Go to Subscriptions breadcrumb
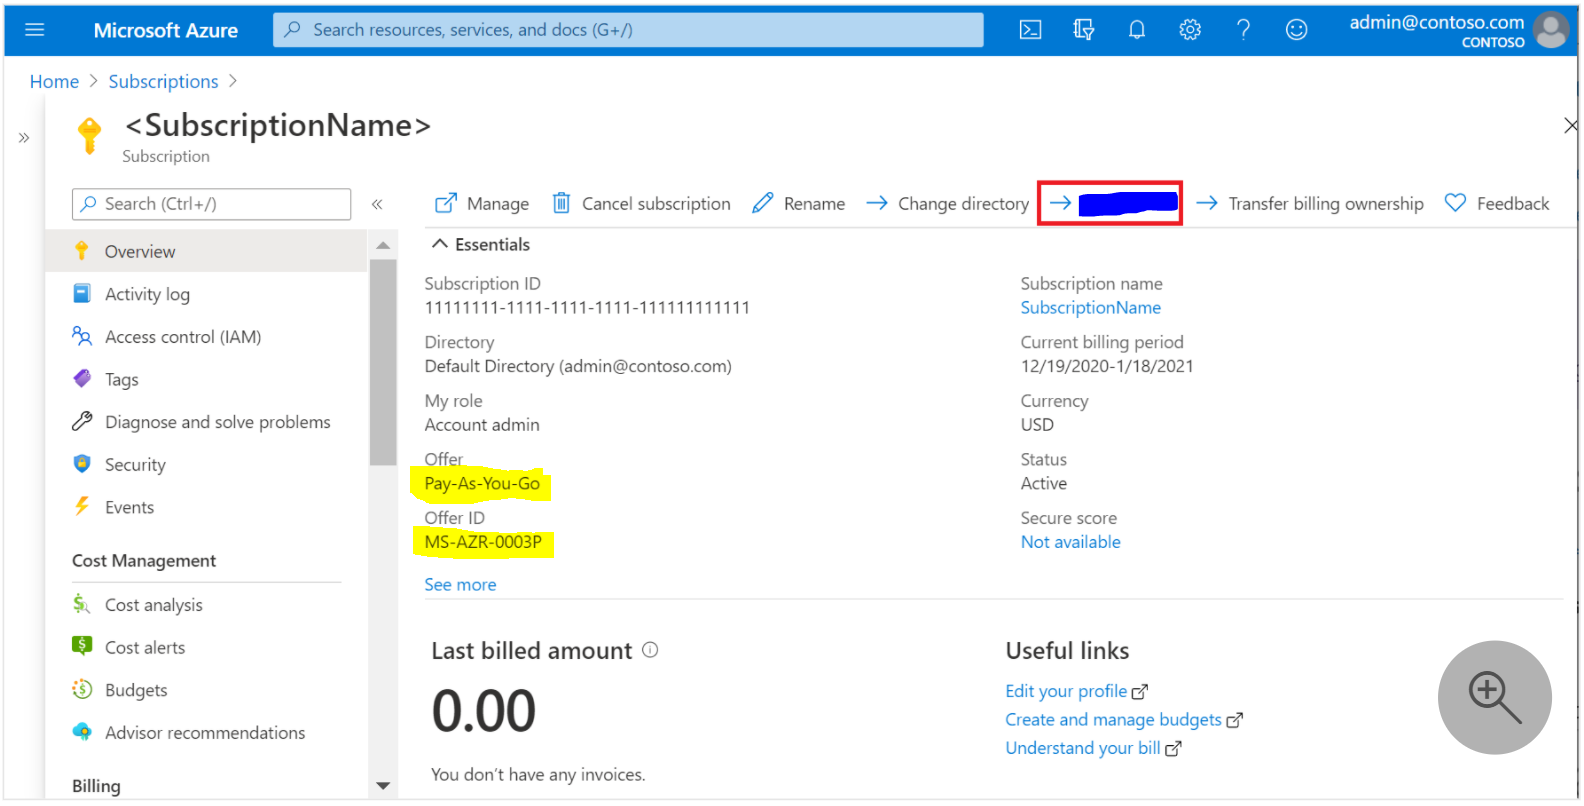The image size is (1584, 806). click(x=163, y=82)
